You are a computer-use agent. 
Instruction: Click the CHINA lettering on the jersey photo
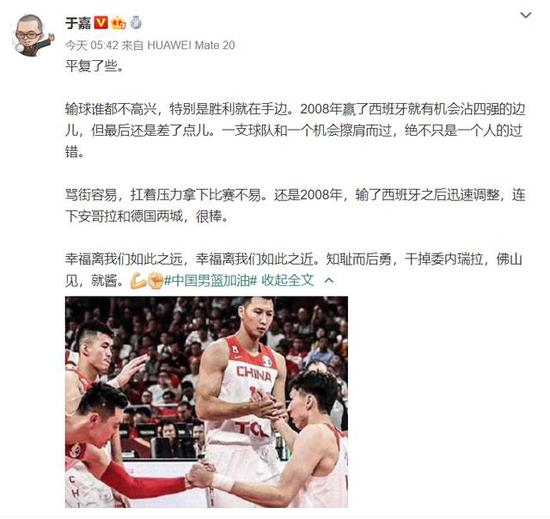pyautogui.click(x=254, y=374)
